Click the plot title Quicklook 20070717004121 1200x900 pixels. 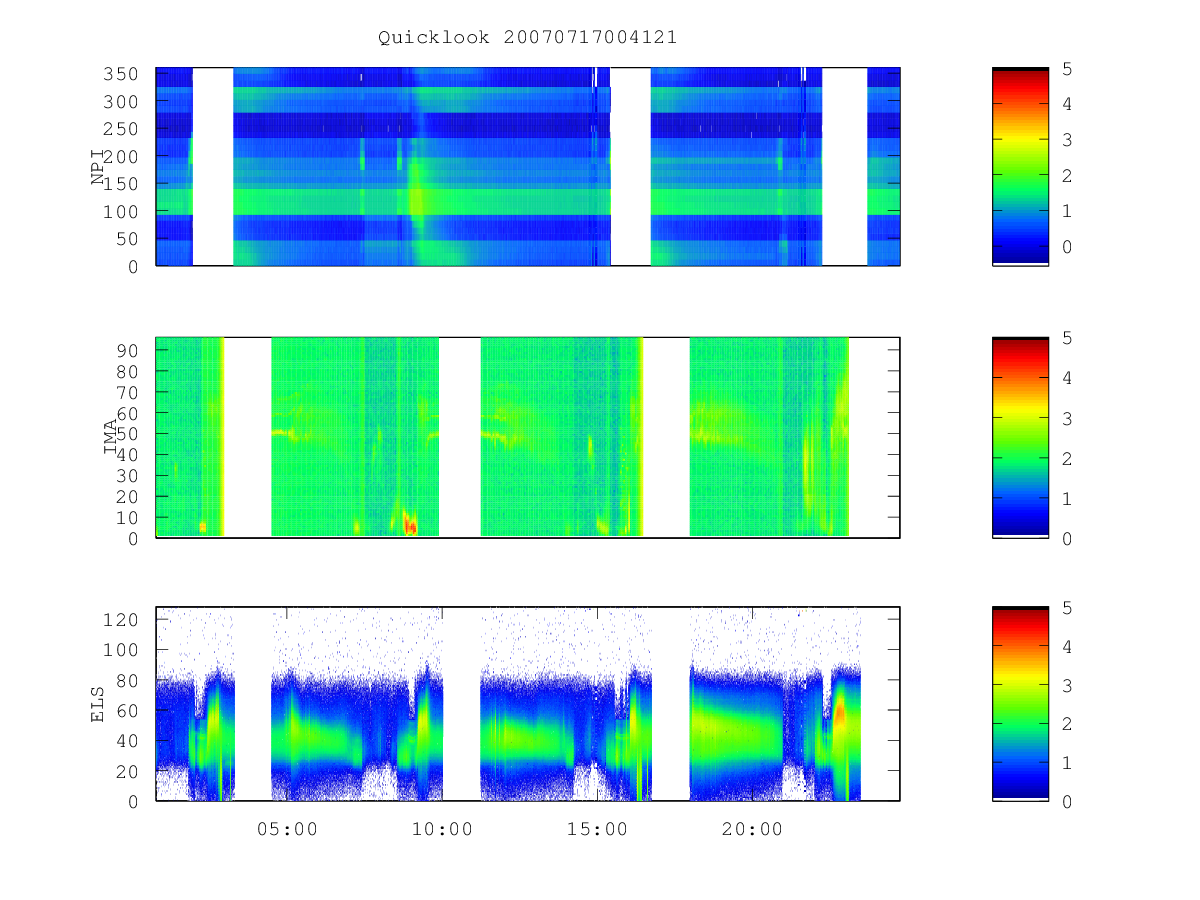[527, 38]
